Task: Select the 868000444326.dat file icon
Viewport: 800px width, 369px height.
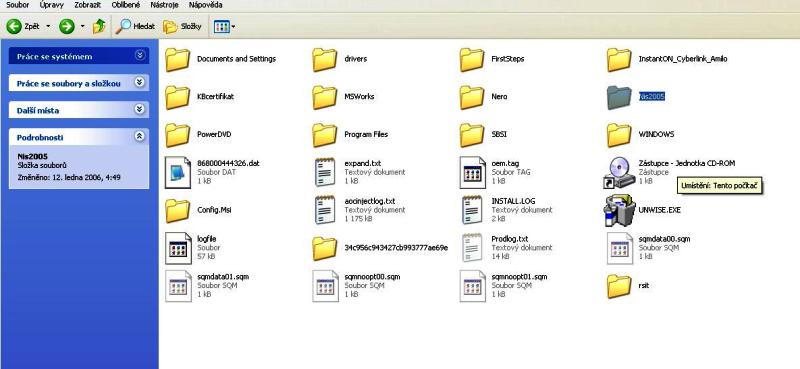Action: pos(178,173)
